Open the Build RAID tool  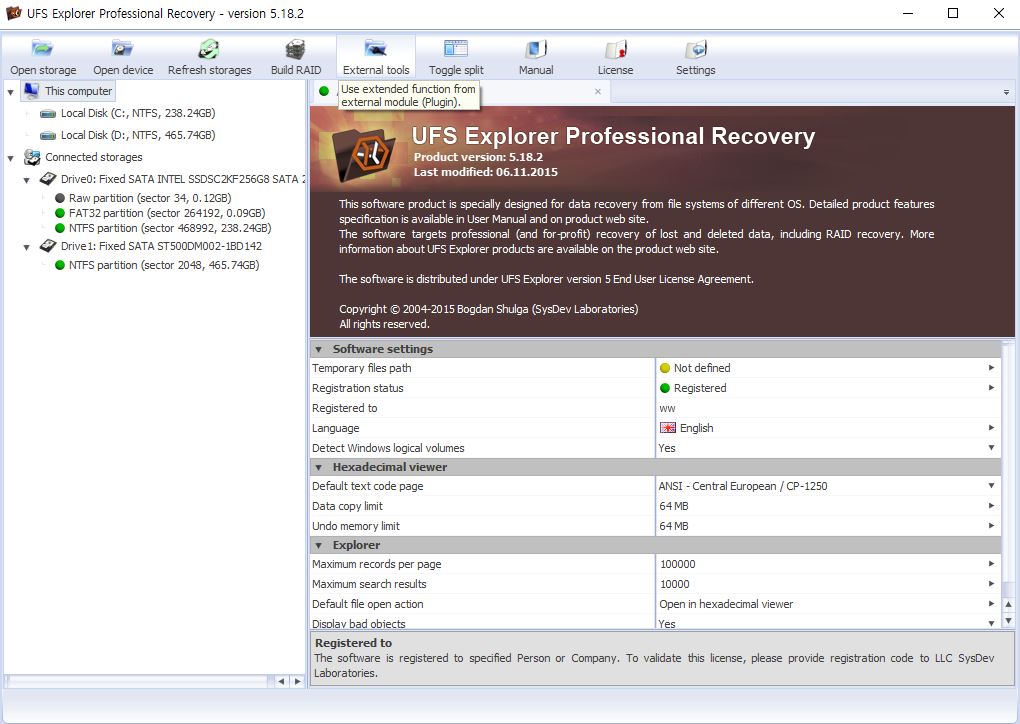296,57
